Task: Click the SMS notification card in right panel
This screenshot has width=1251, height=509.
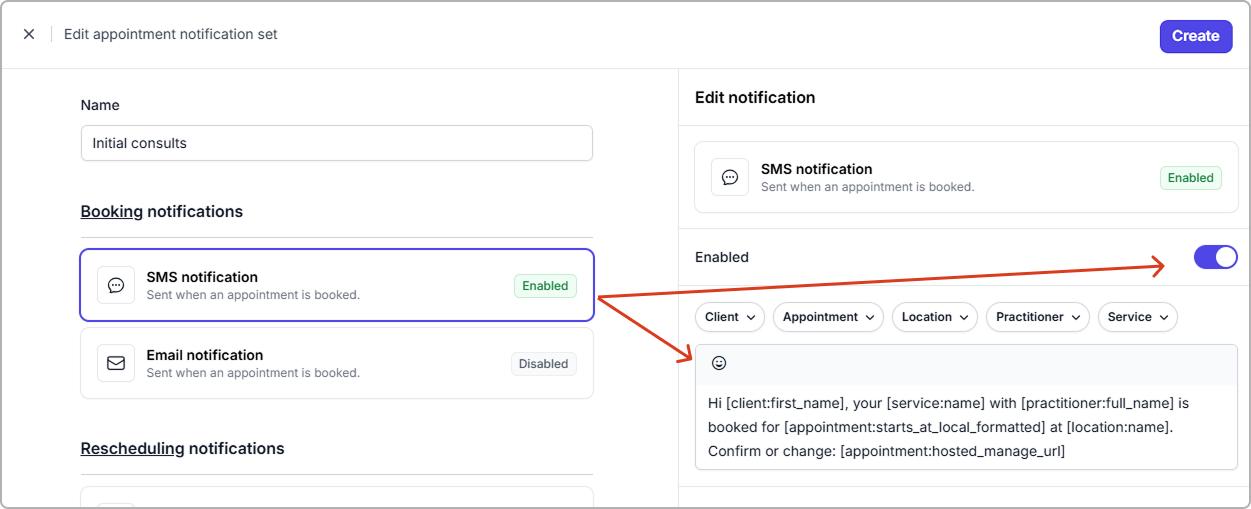Action: (x=950, y=177)
